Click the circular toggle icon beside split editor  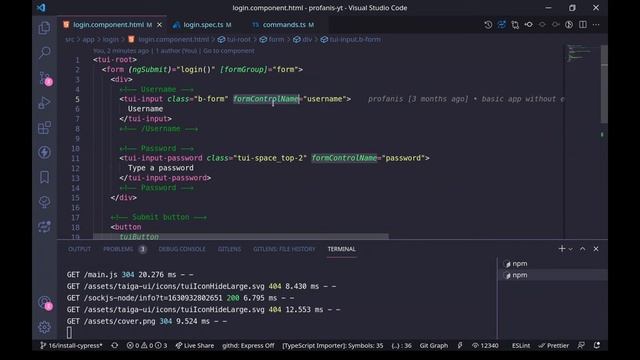click(569, 25)
